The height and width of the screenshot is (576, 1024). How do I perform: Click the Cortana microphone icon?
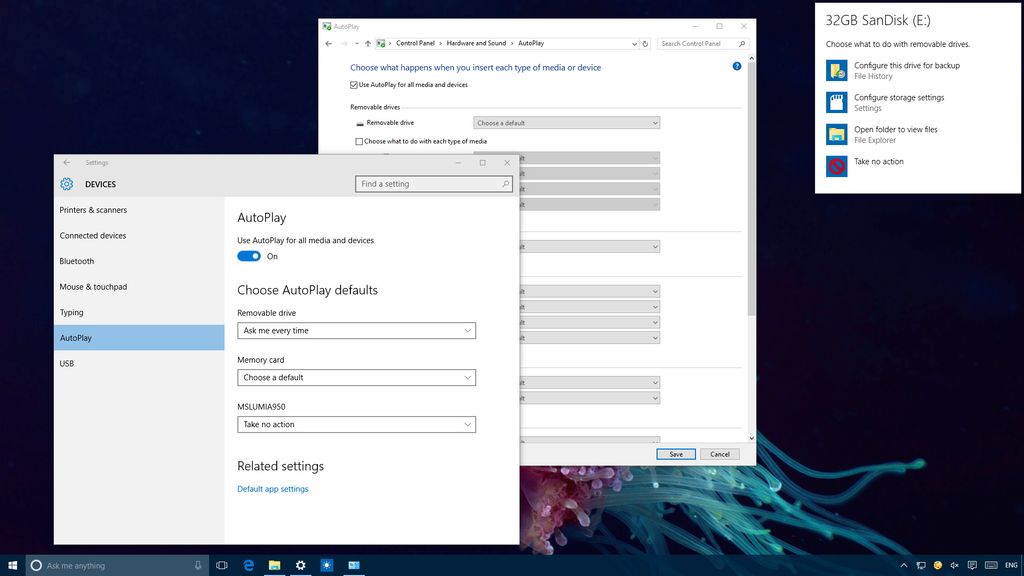[197, 565]
